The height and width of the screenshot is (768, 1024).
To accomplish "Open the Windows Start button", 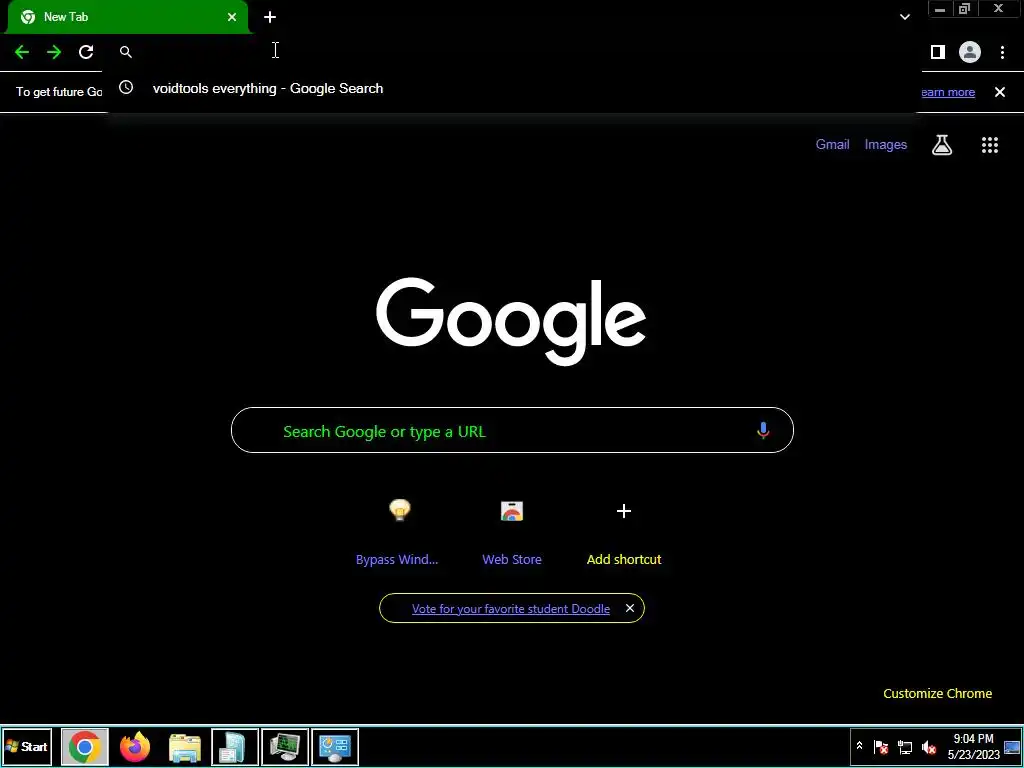I will pos(27,746).
